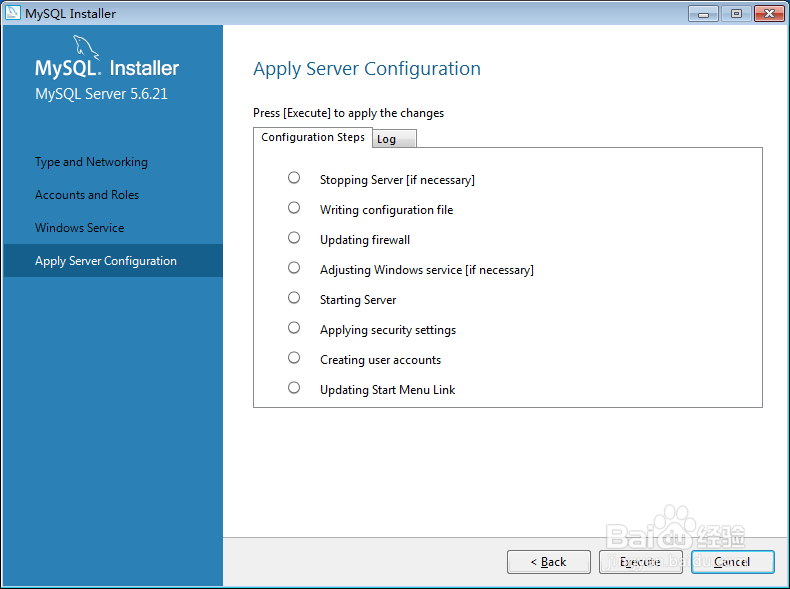Select the Writing configuration file step indicator
The image size is (790, 589).
[294, 208]
